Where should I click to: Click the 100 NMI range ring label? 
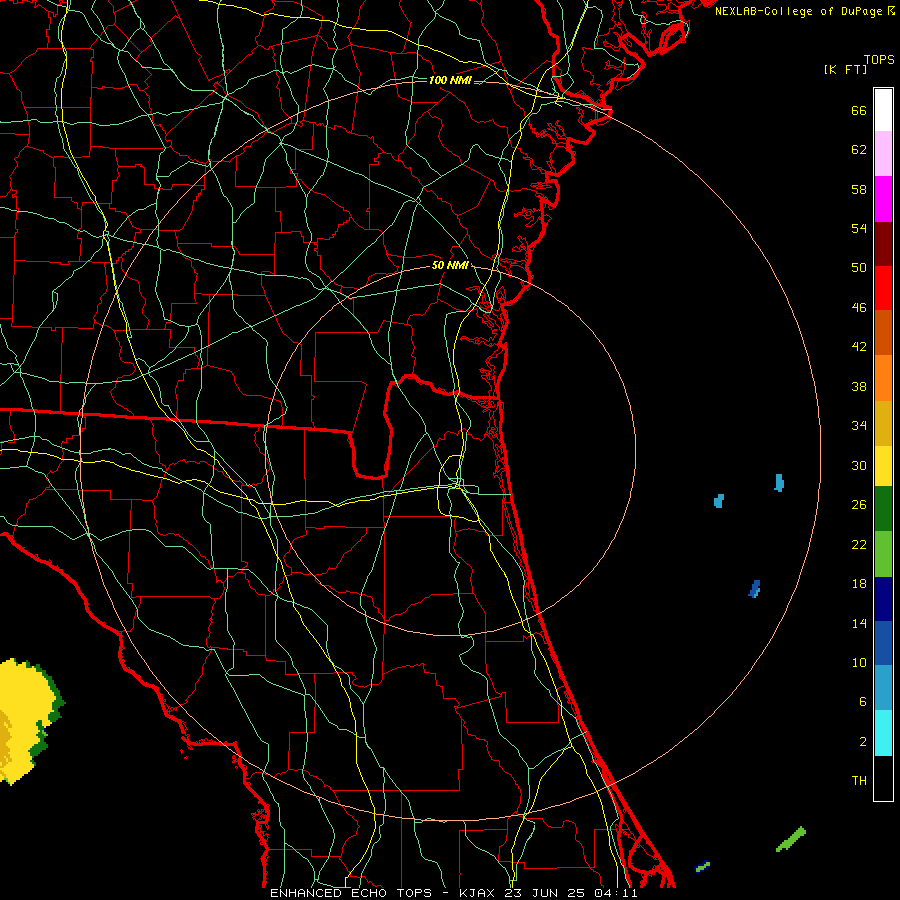[x=450, y=80]
